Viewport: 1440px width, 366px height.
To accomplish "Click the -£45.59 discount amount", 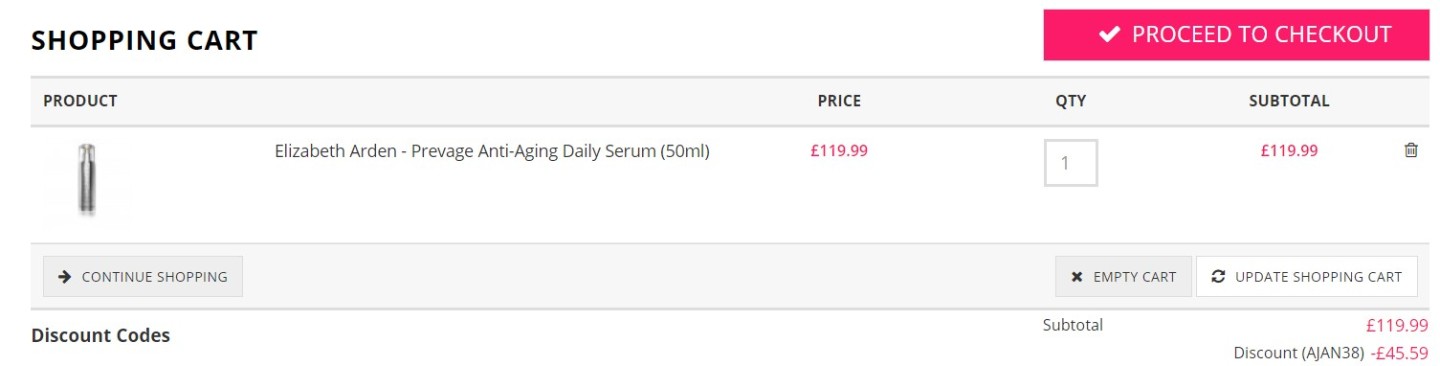I will click(x=1400, y=353).
